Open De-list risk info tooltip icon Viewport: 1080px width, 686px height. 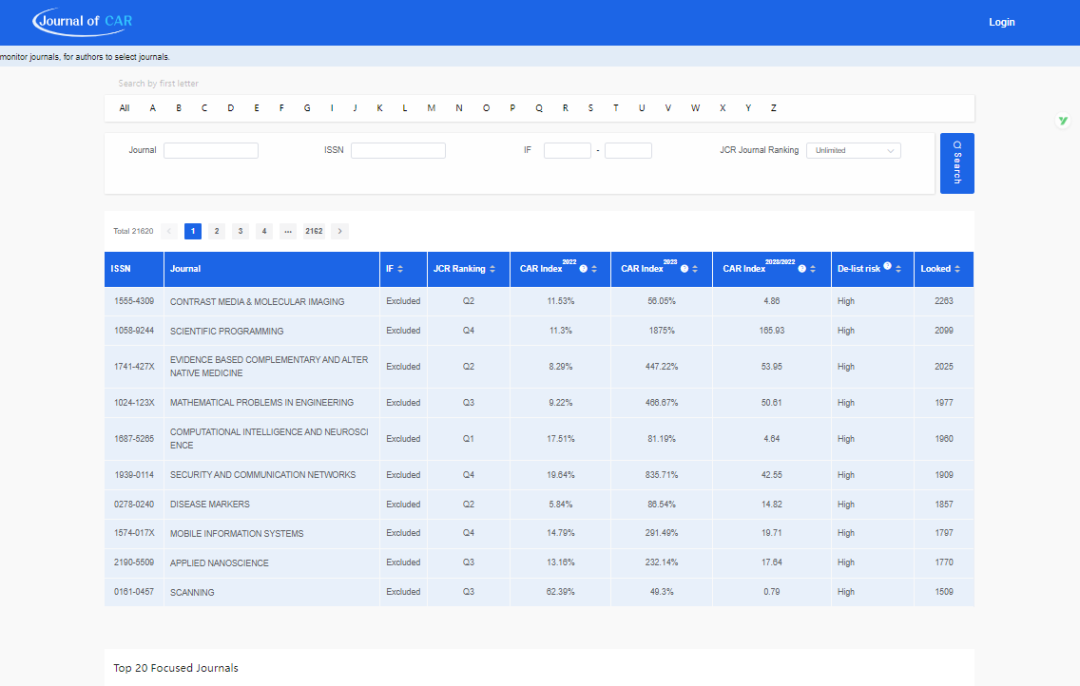888,266
